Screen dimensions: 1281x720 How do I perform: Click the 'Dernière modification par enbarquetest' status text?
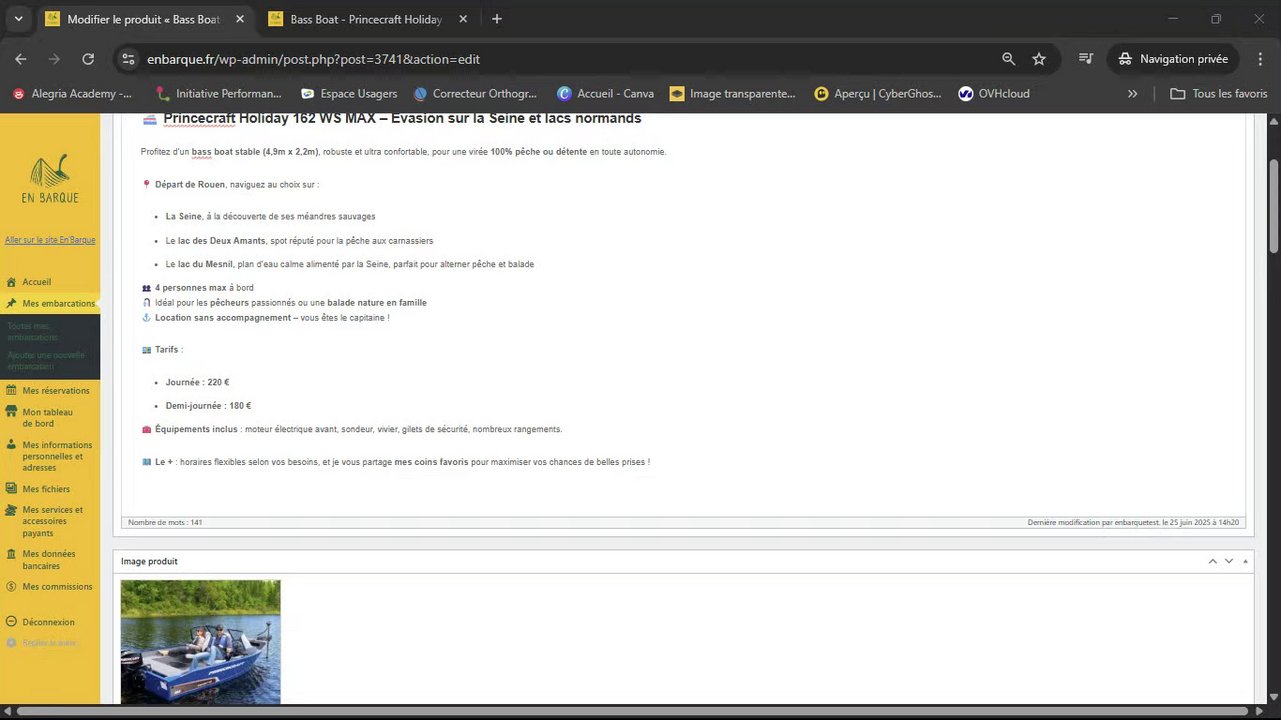(x=1133, y=522)
